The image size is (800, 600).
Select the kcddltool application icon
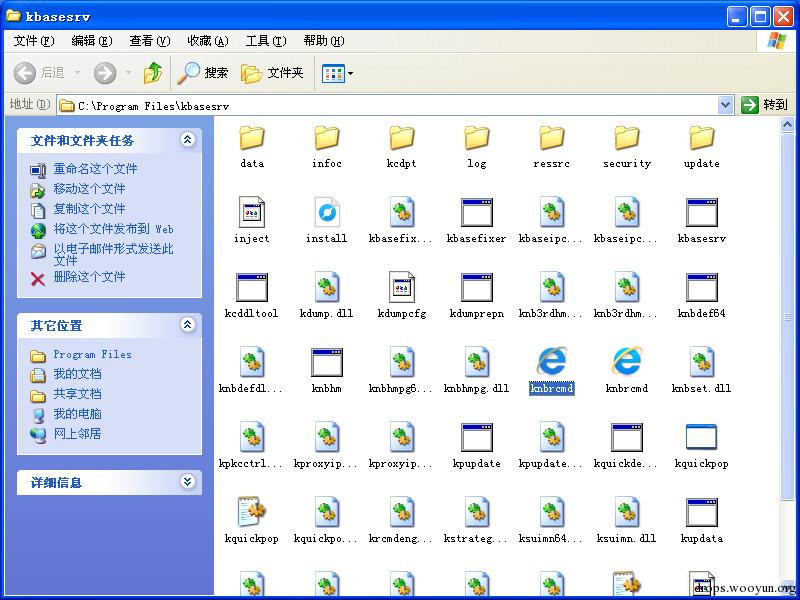(x=252, y=287)
